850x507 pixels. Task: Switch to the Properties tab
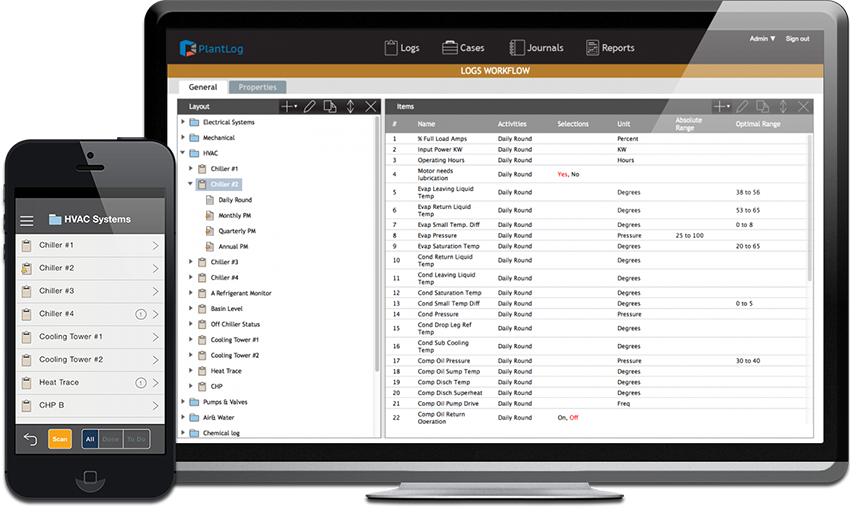pos(257,88)
